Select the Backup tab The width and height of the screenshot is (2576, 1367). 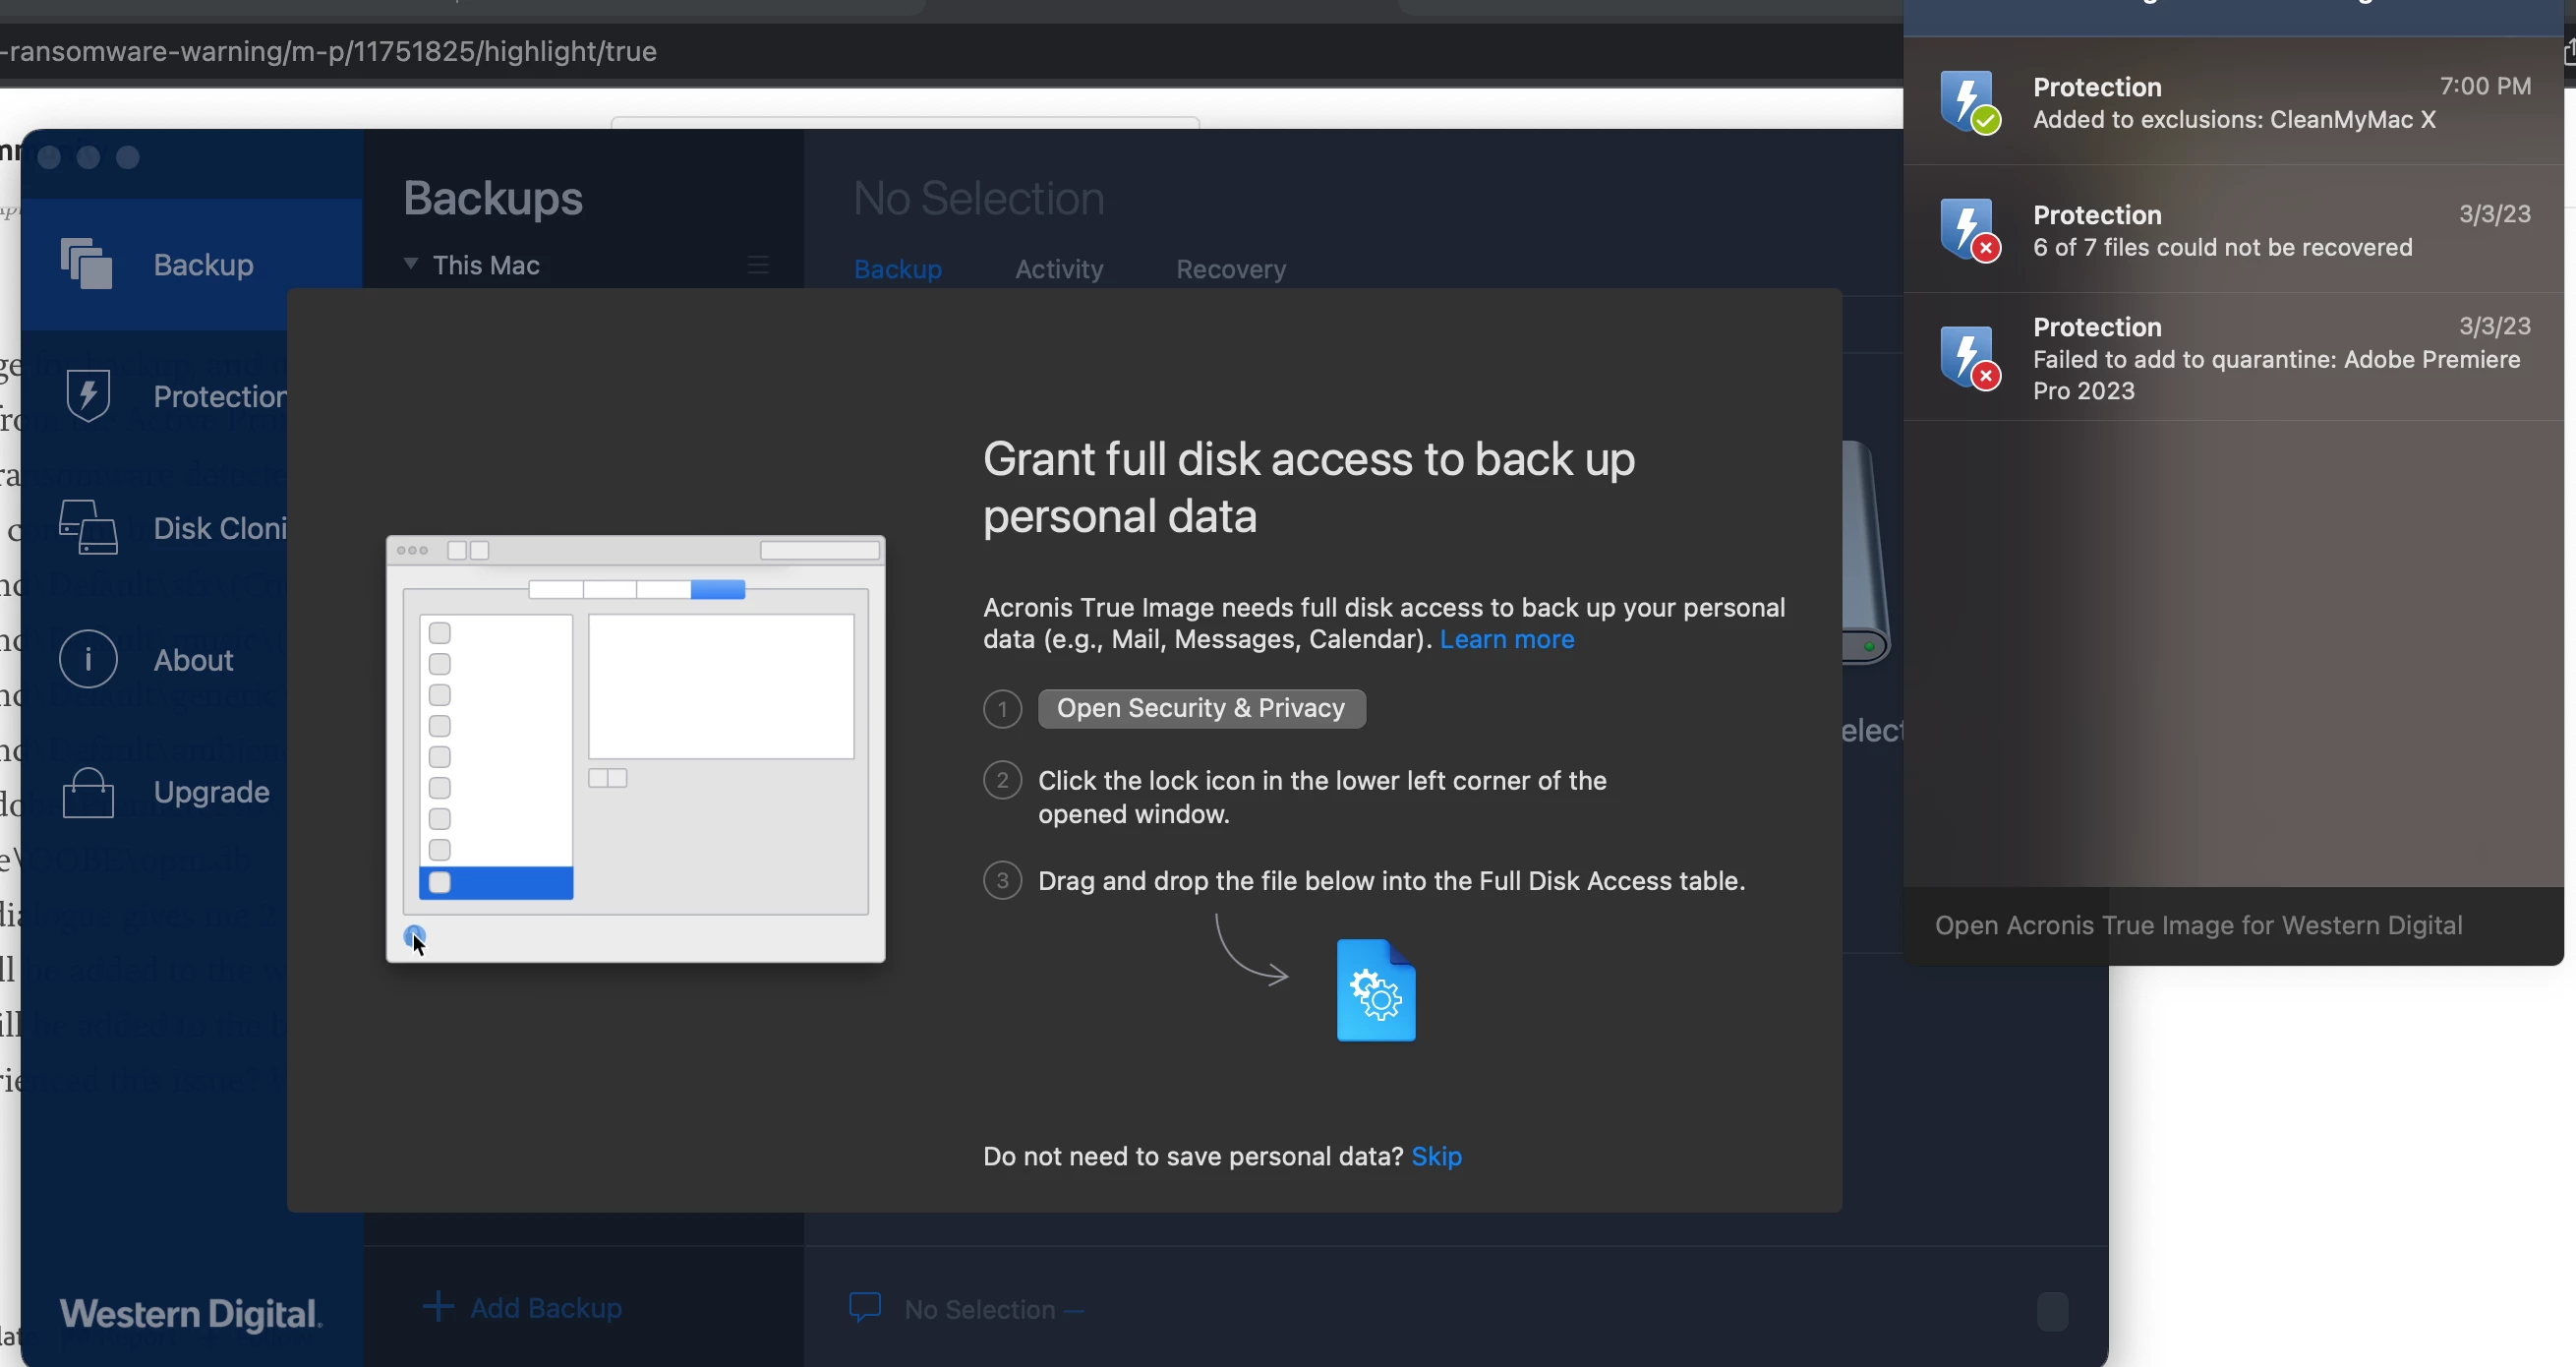coord(897,269)
